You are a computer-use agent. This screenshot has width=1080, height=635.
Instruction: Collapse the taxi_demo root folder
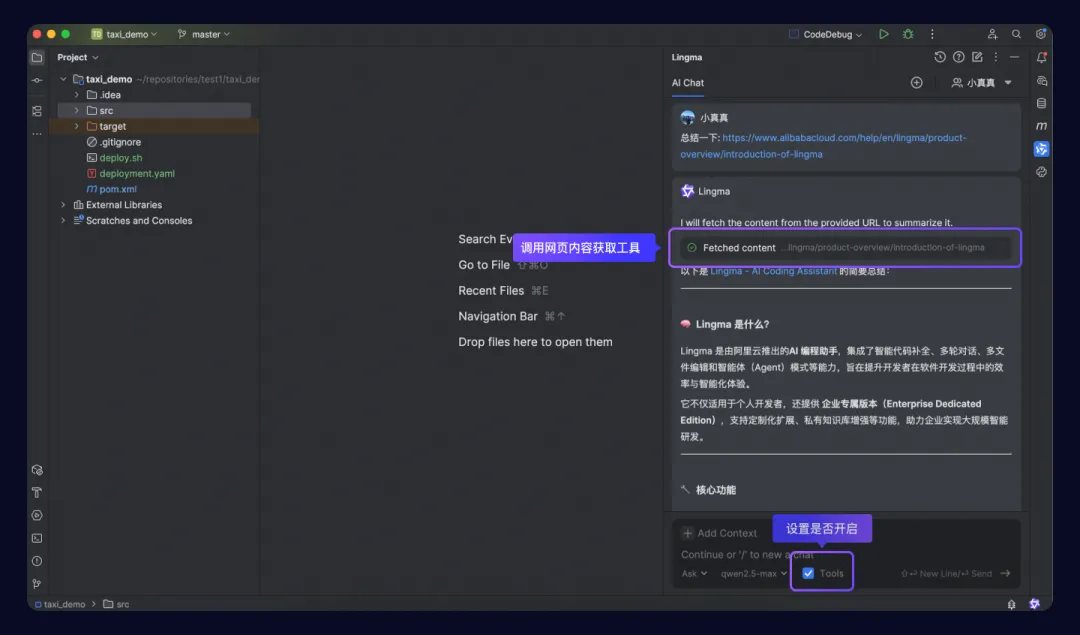[63, 79]
